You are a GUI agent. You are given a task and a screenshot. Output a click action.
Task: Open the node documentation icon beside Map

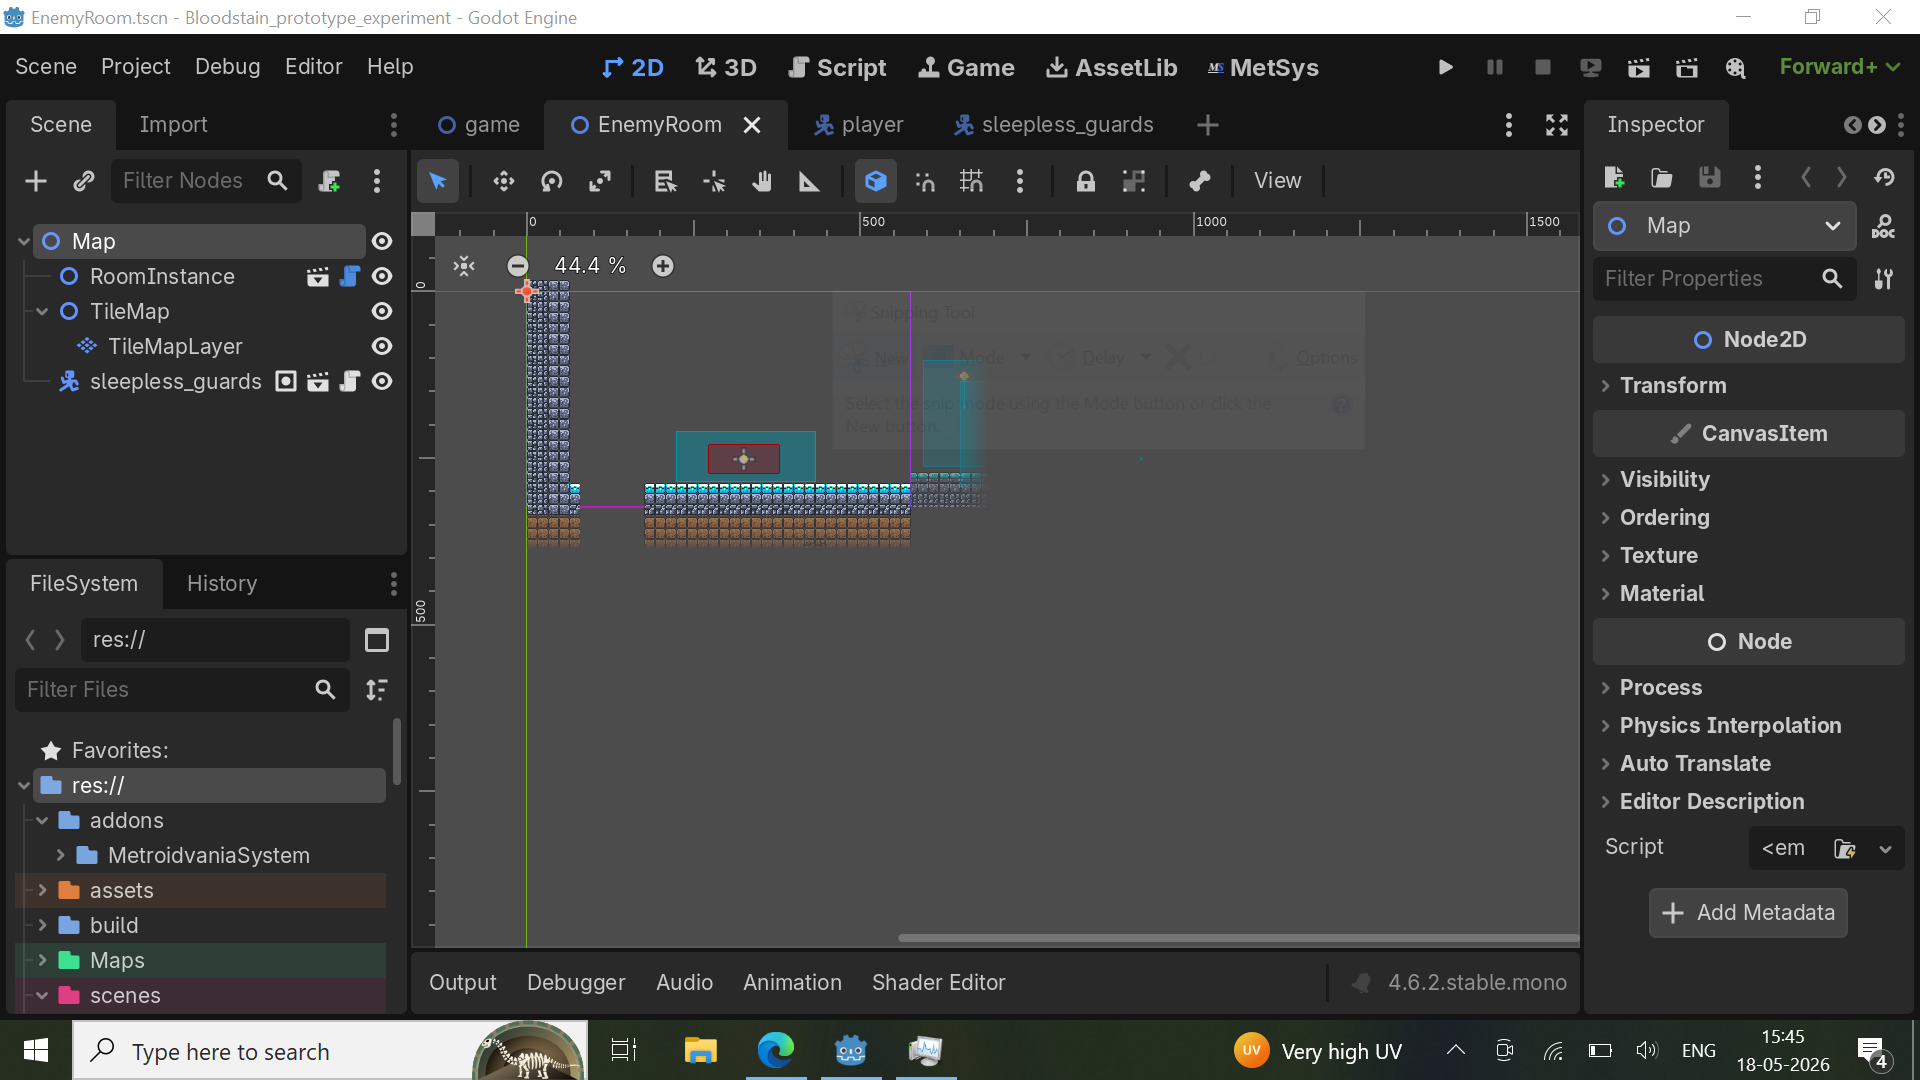click(x=1884, y=226)
